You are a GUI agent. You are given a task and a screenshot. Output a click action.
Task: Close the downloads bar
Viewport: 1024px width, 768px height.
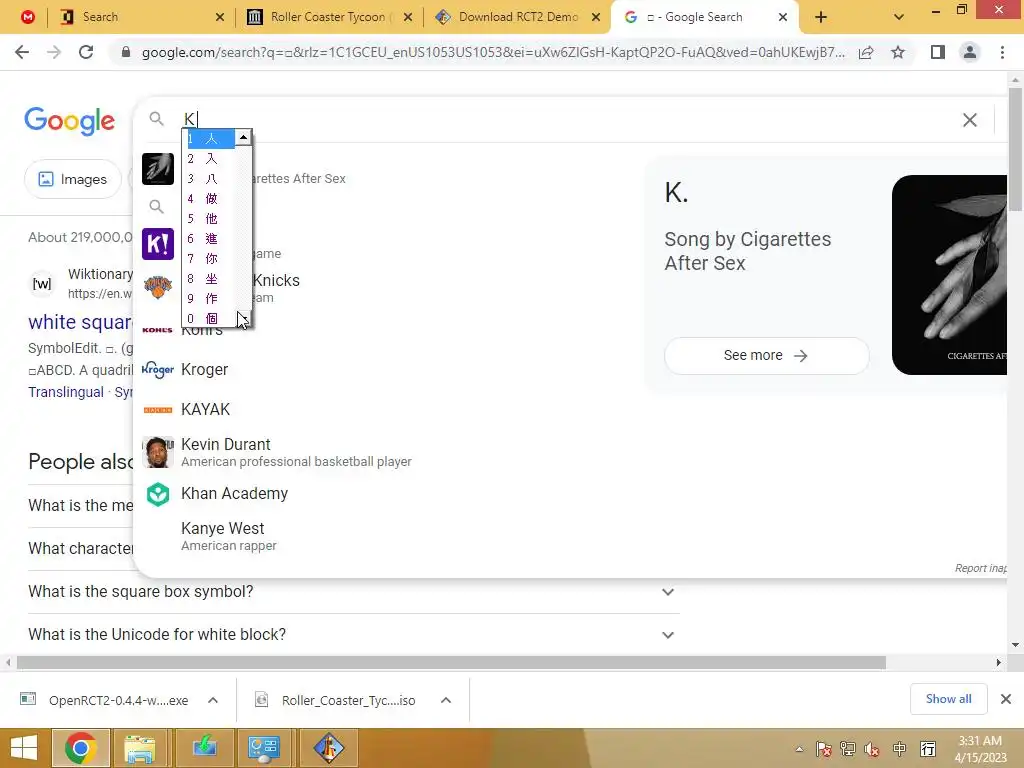point(1006,699)
